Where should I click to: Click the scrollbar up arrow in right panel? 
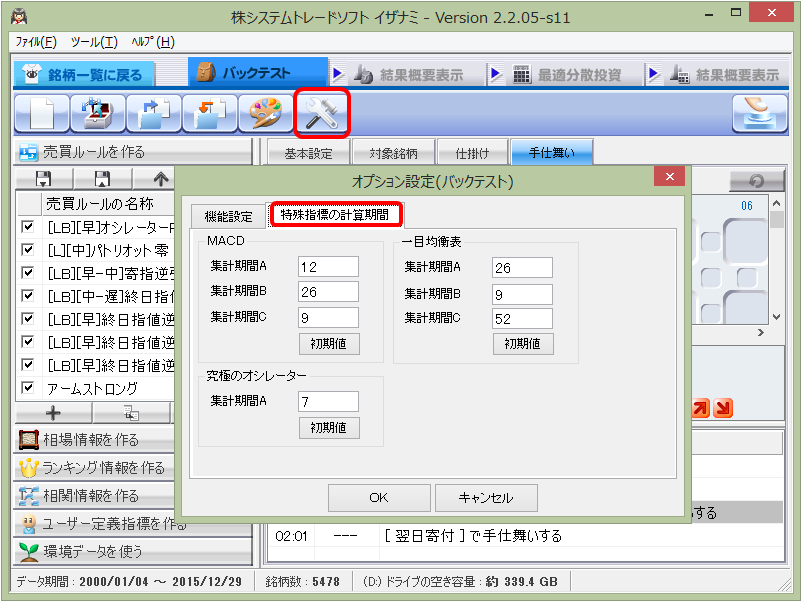pos(776,204)
